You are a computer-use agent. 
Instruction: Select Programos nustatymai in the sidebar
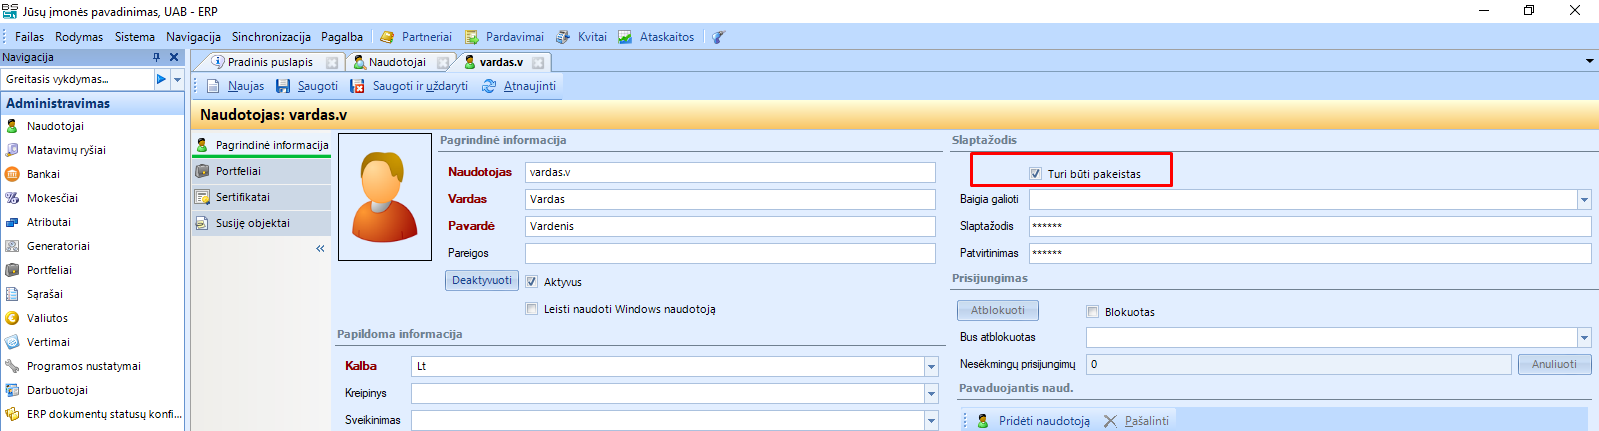tap(83, 366)
